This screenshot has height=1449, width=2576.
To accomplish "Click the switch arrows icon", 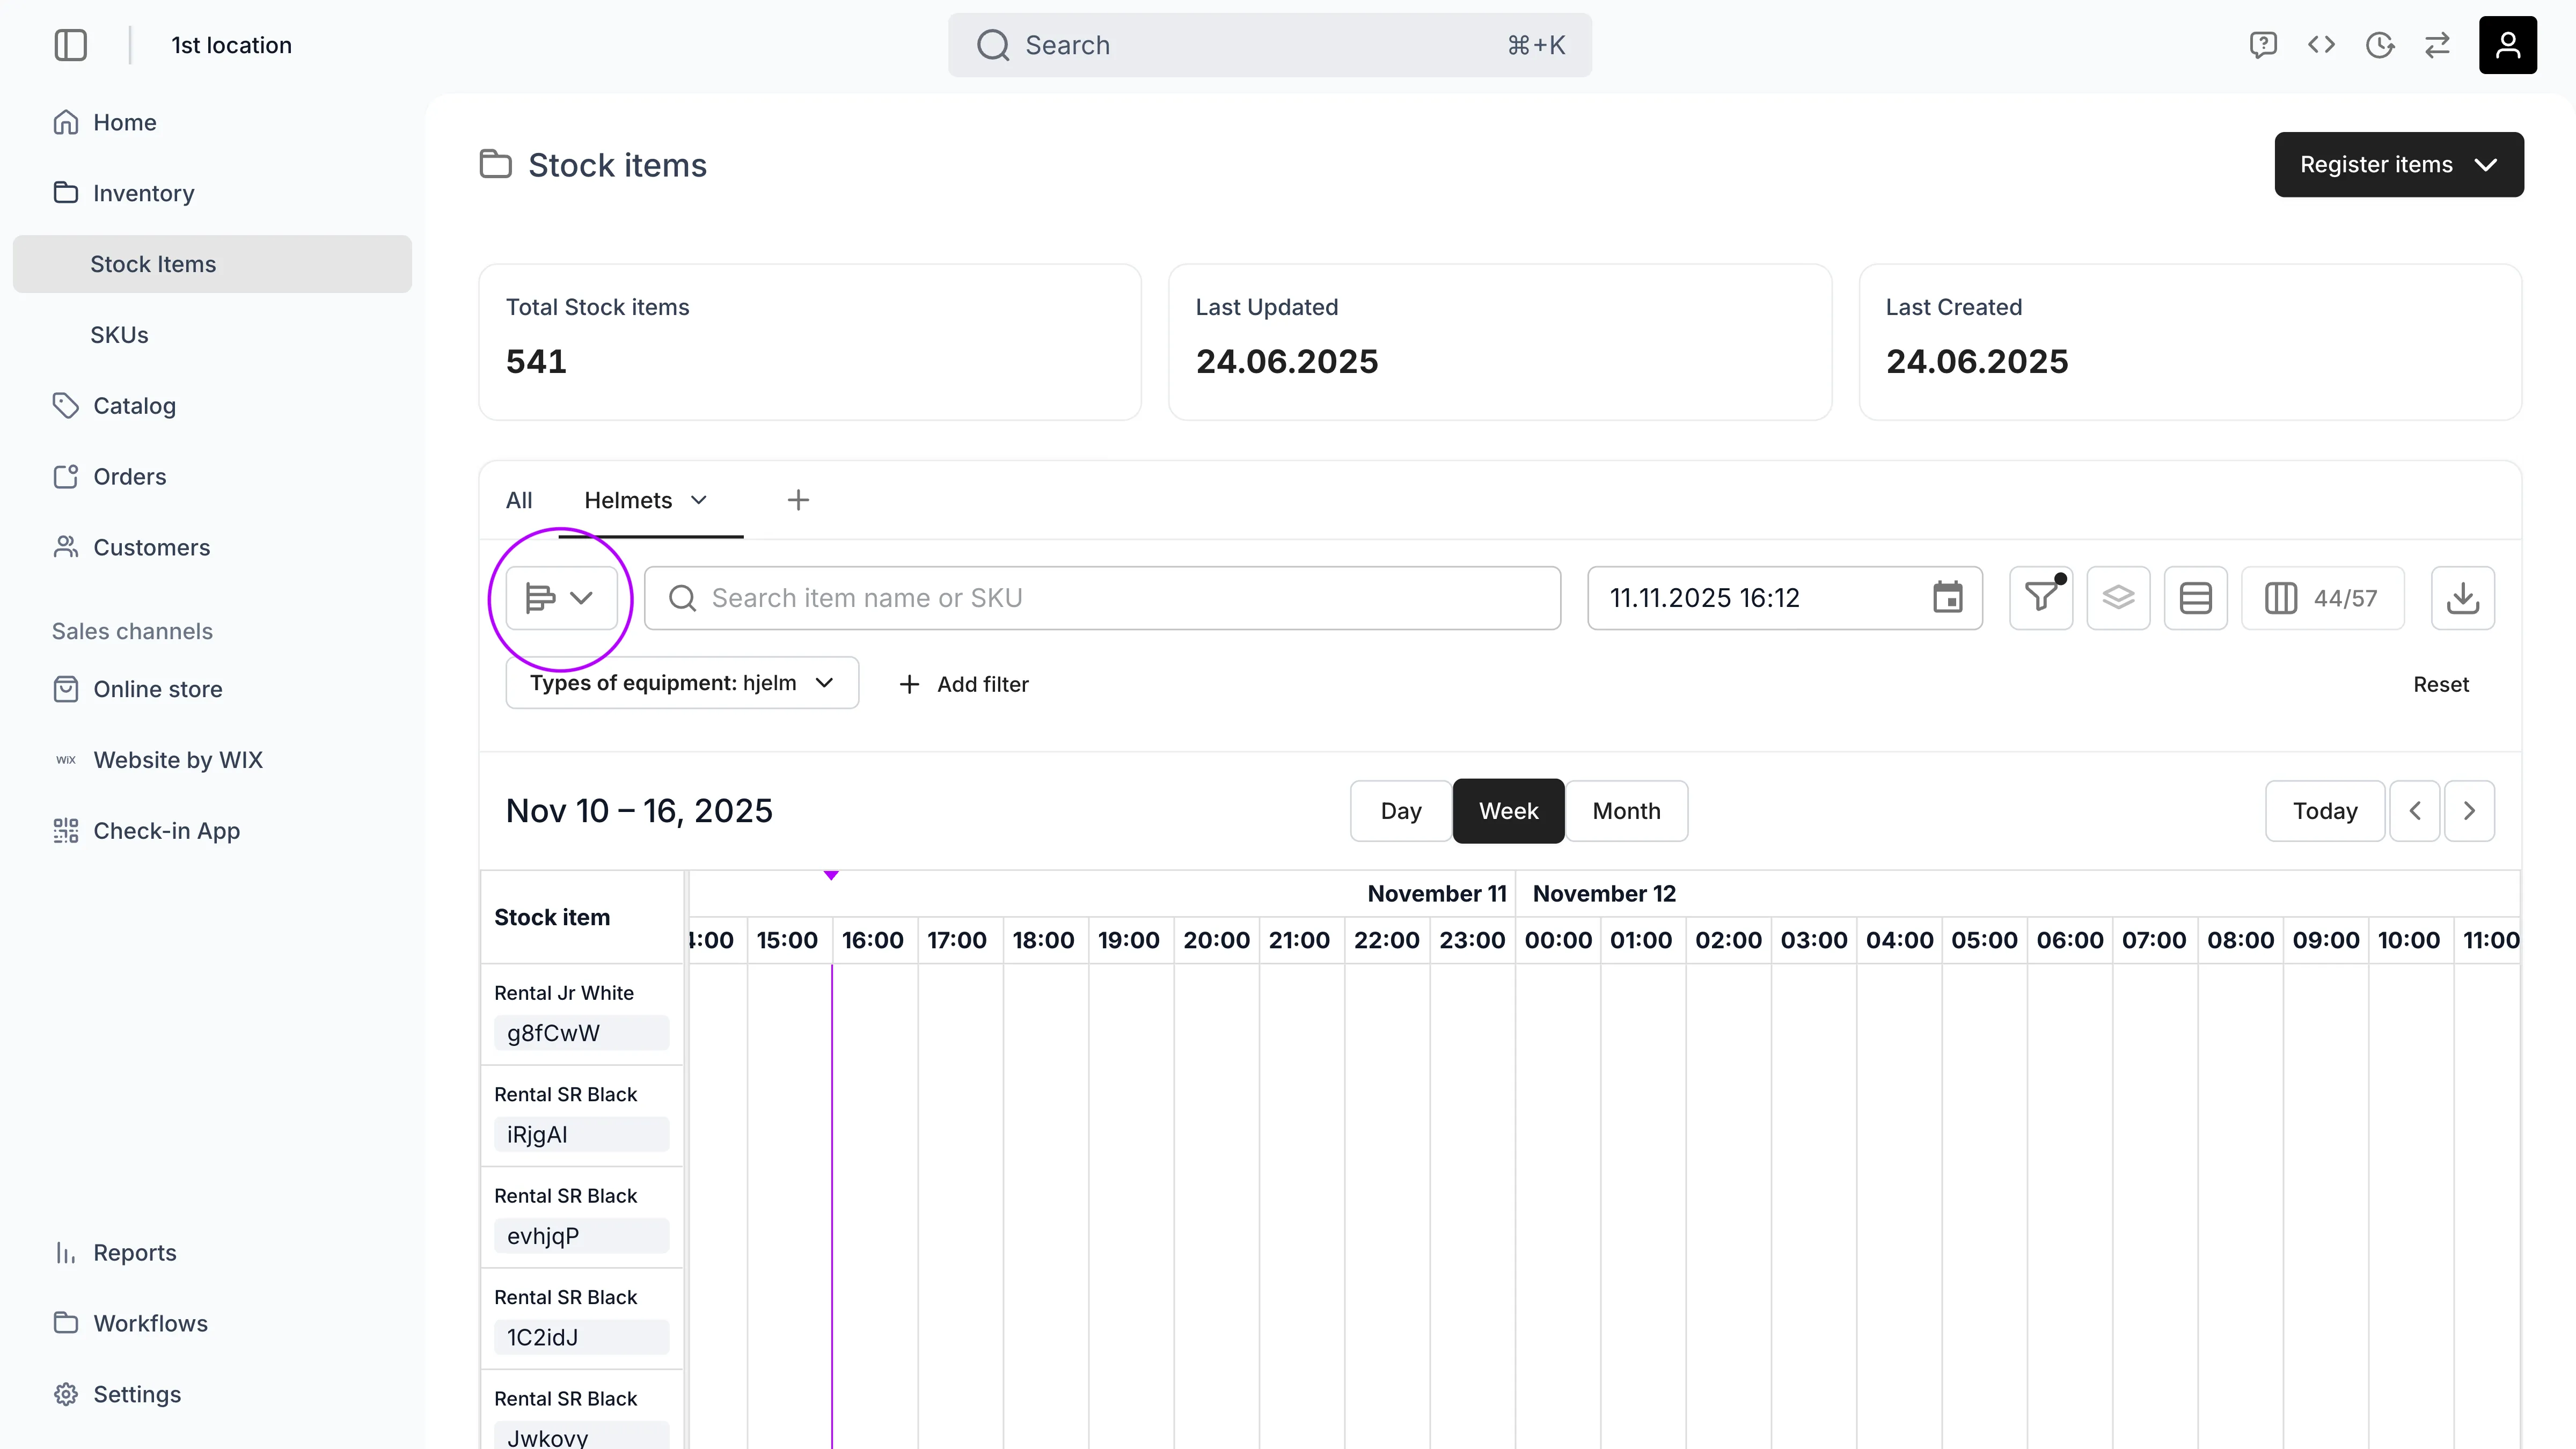I will click(x=2437, y=45).
